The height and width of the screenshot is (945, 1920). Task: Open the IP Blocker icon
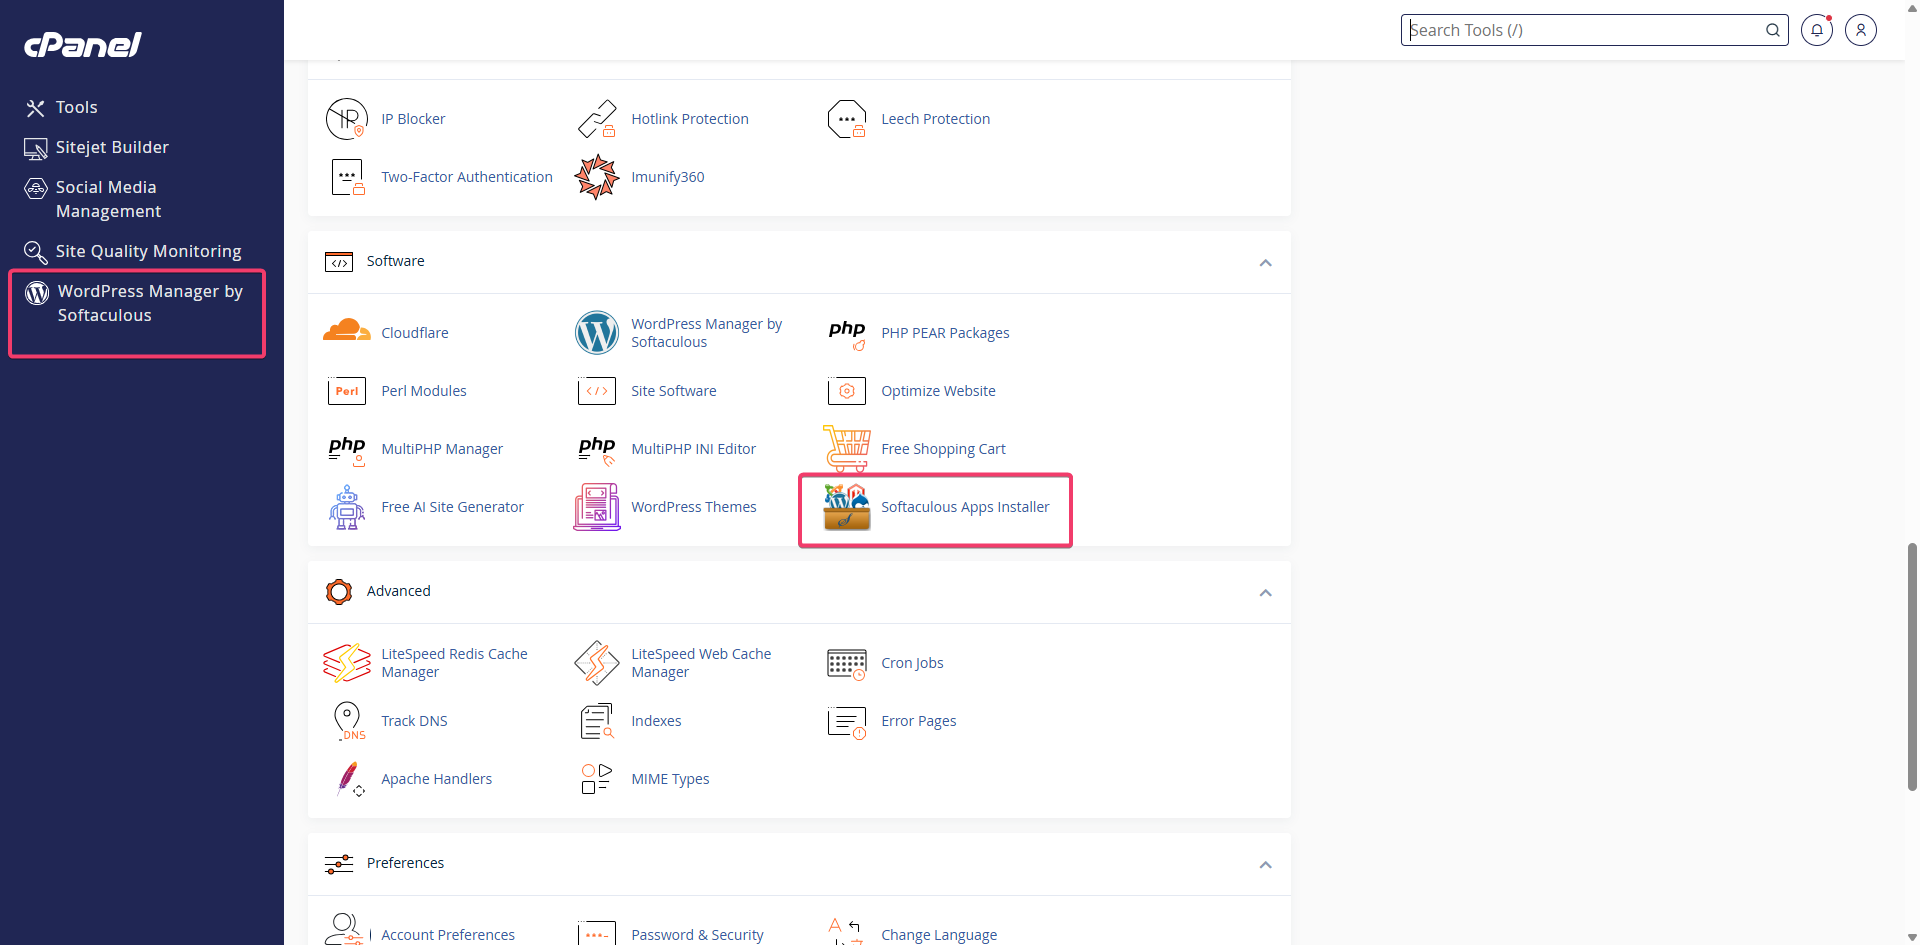point(347,119)
